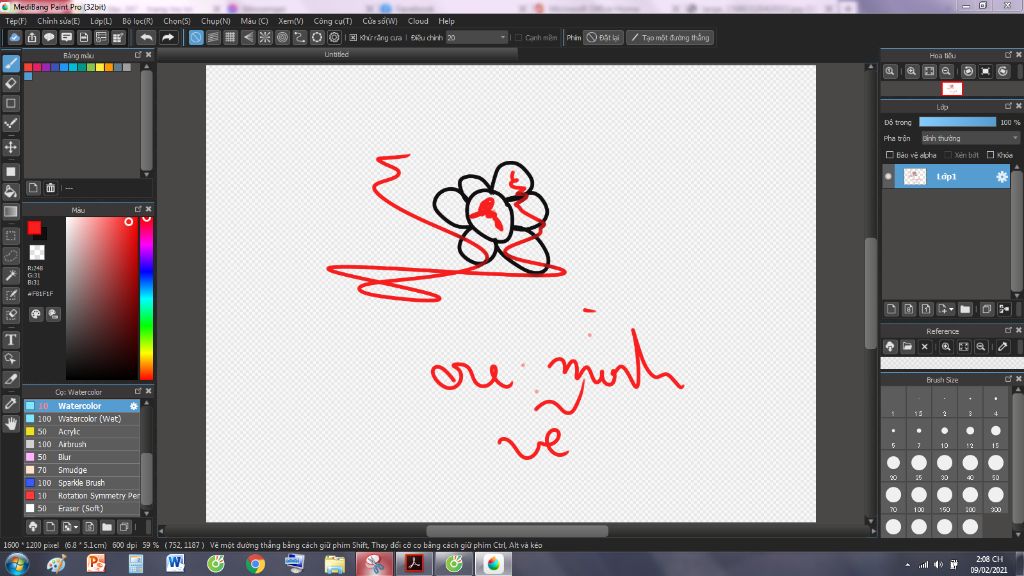Select the Eraser tool
This screenshot has width=1024, height=576.
[11, 84]
